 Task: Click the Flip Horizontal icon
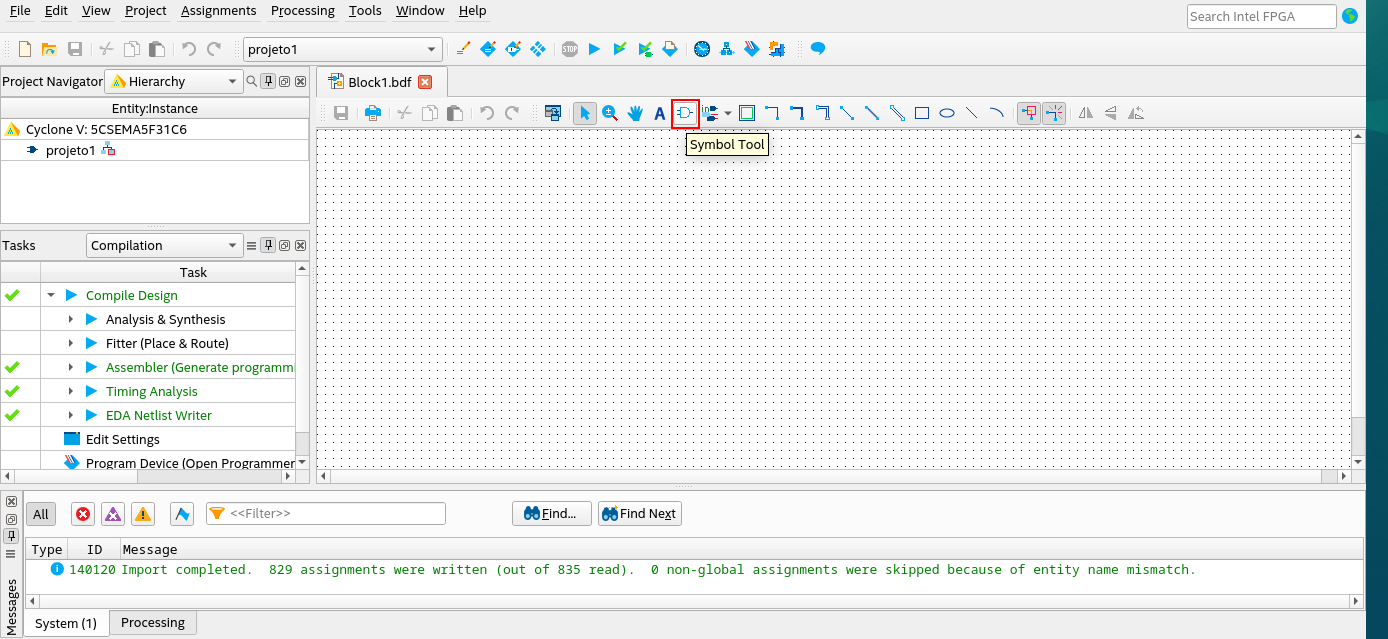click(x=1086, y=113)
